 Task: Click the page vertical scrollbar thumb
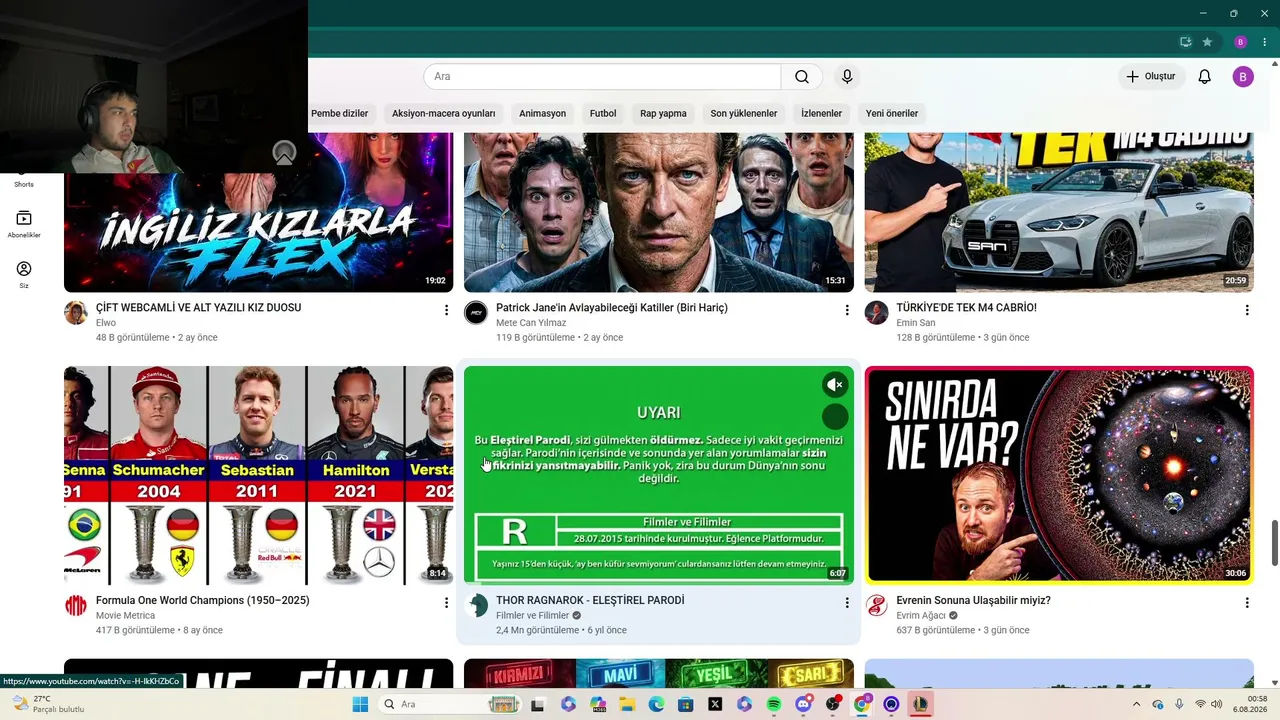[1274, 543]
